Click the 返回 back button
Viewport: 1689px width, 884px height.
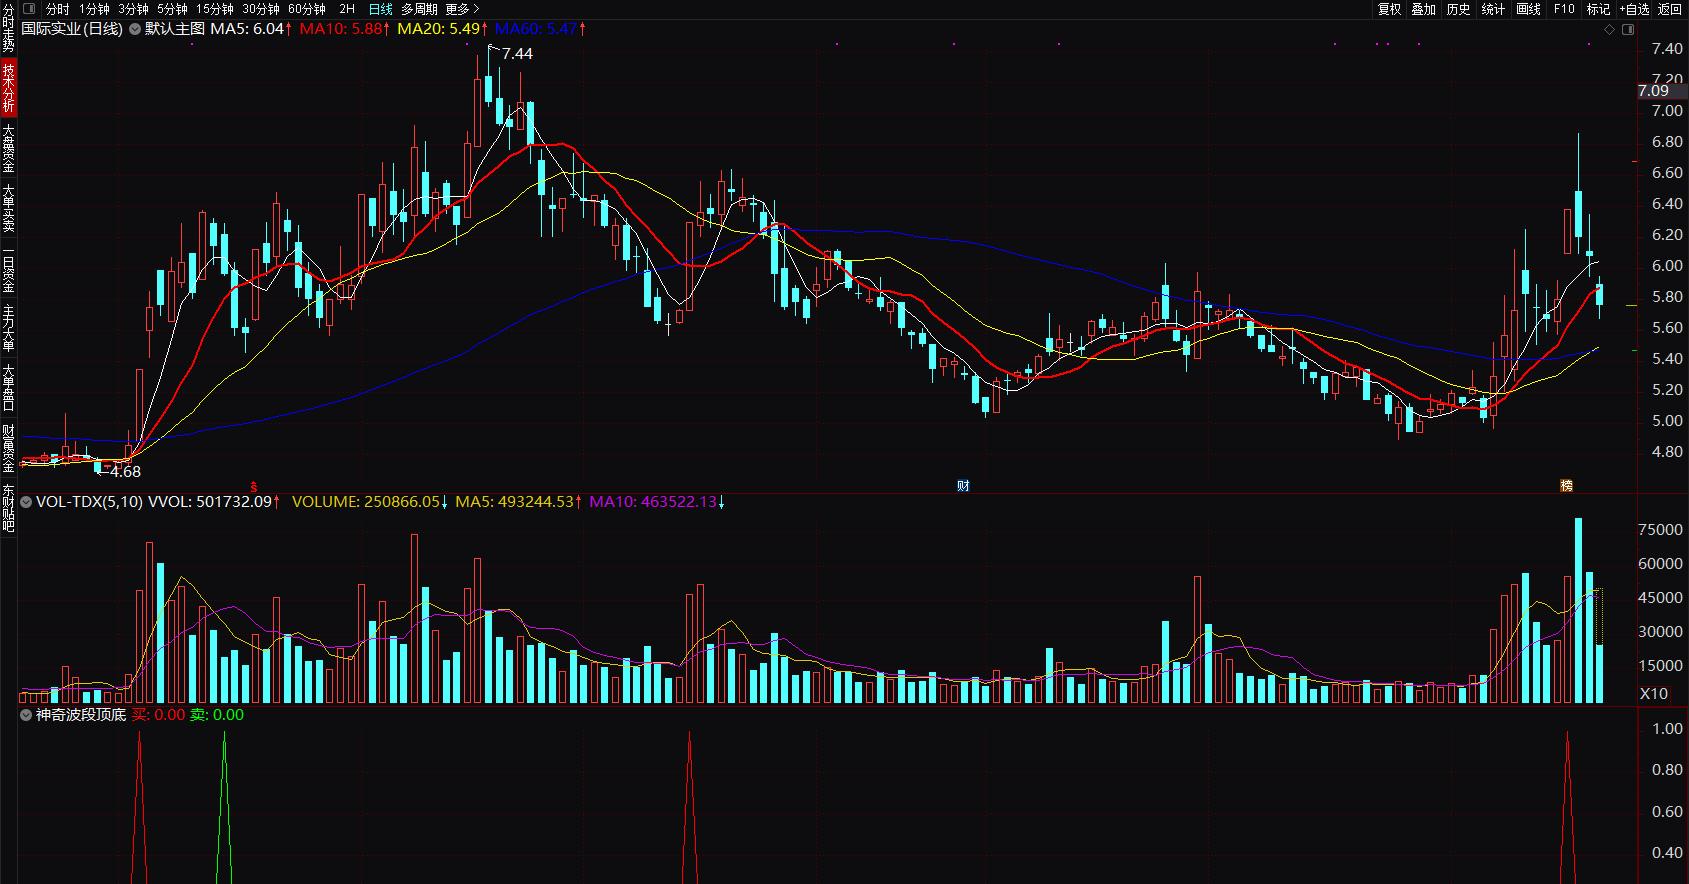(x=1670, y=9)
